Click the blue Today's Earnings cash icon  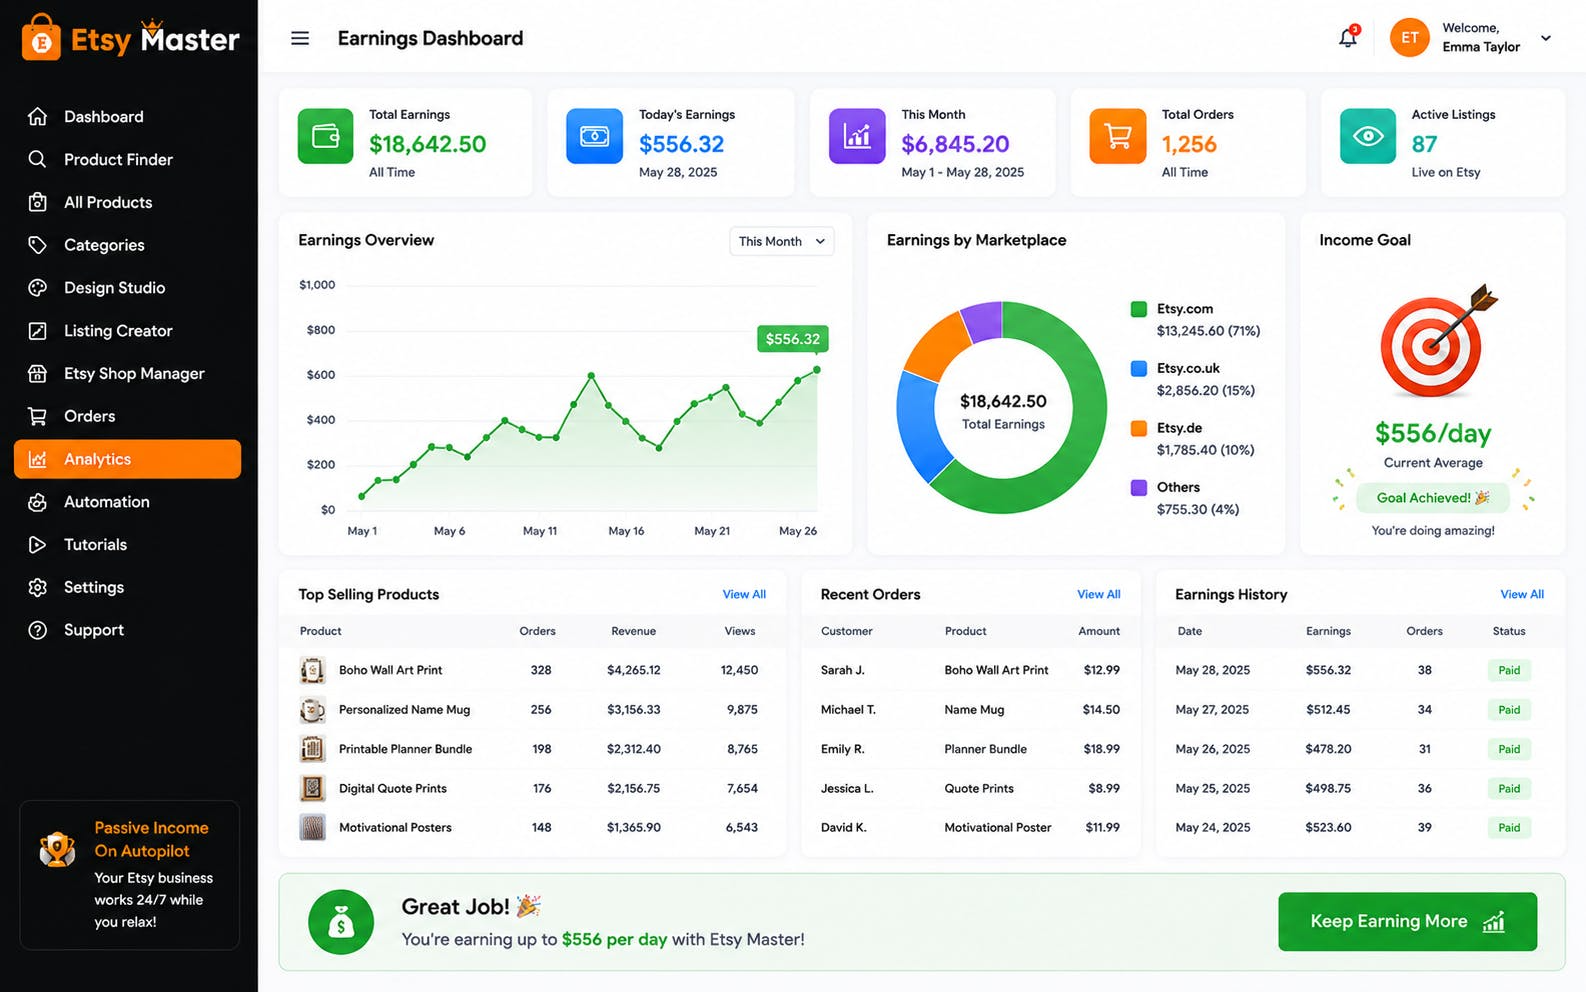594,136
